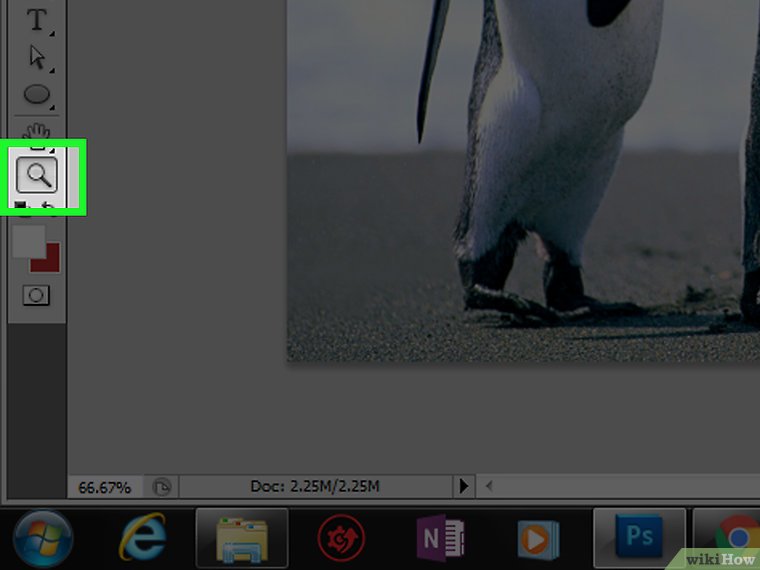Open the Windows Start menu
The width and height of the screenshot is (760, 570).
click(x=42, y=538)
